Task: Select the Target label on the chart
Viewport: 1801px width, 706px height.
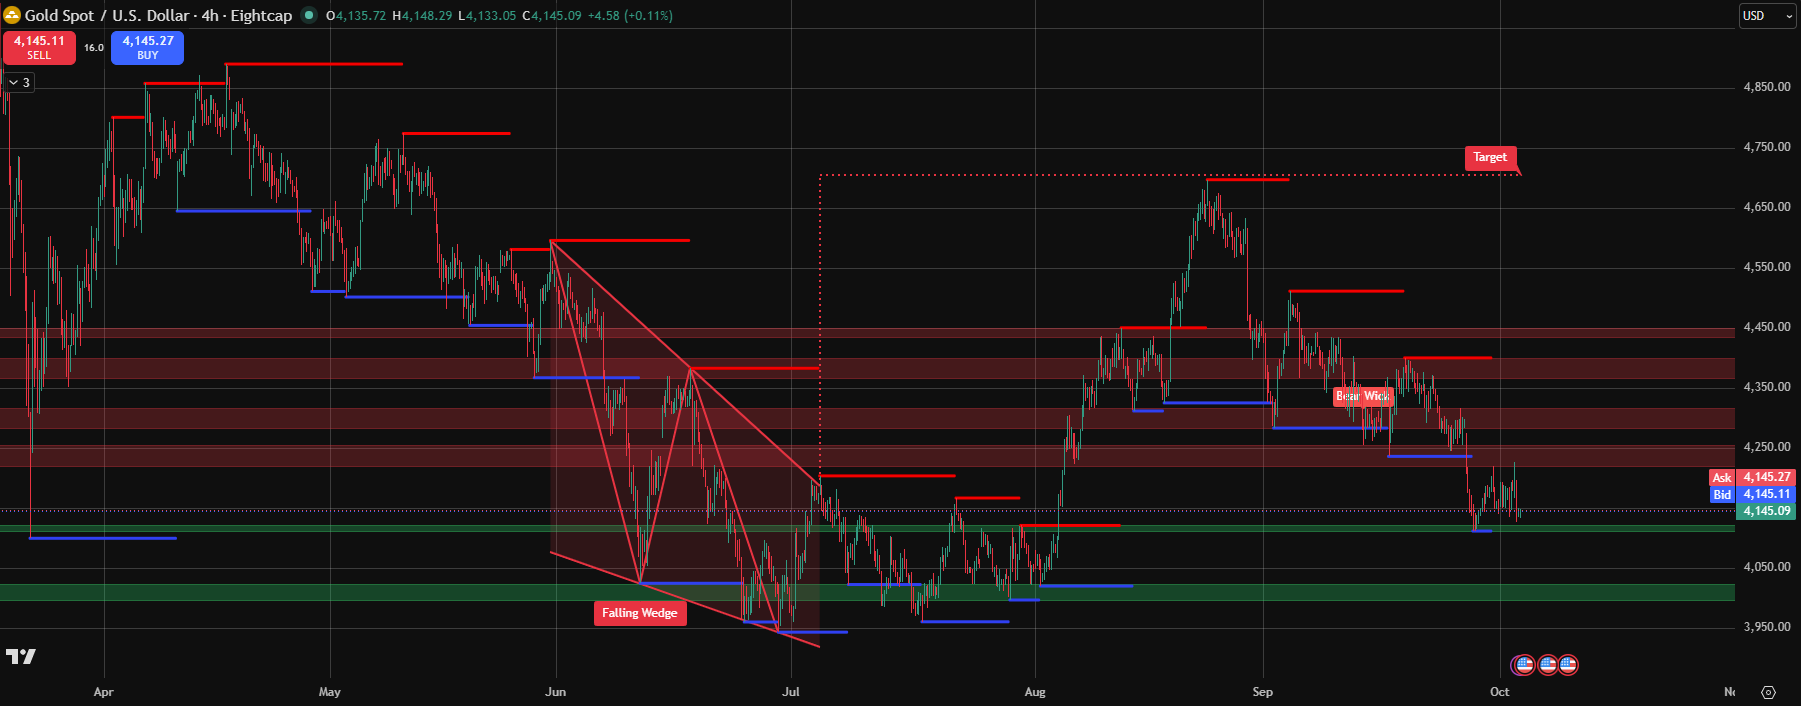Action: click(x=1490, y=157)
